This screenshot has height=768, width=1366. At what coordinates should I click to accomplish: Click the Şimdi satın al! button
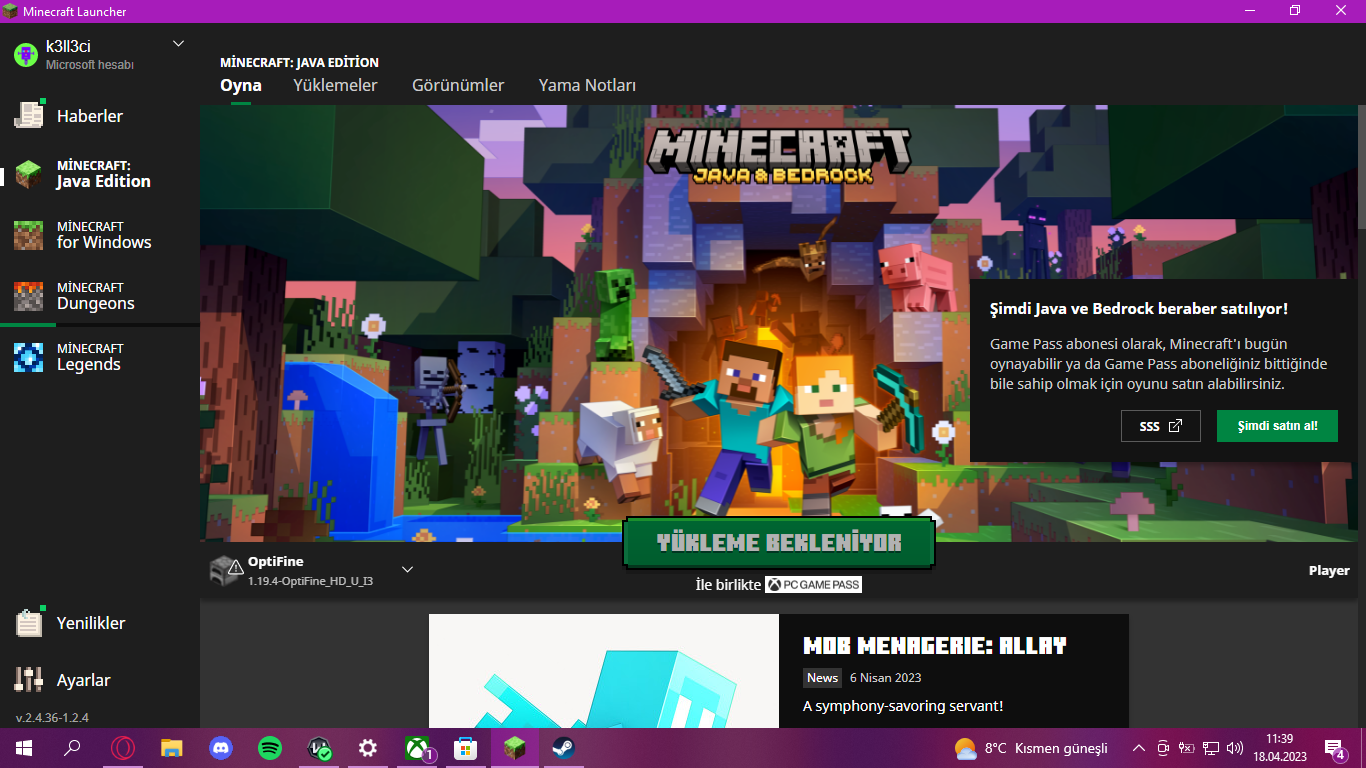coord(1277,426)
